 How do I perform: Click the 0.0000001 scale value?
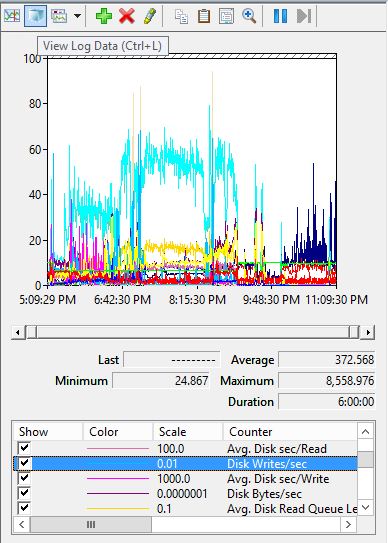pos(182,493)
